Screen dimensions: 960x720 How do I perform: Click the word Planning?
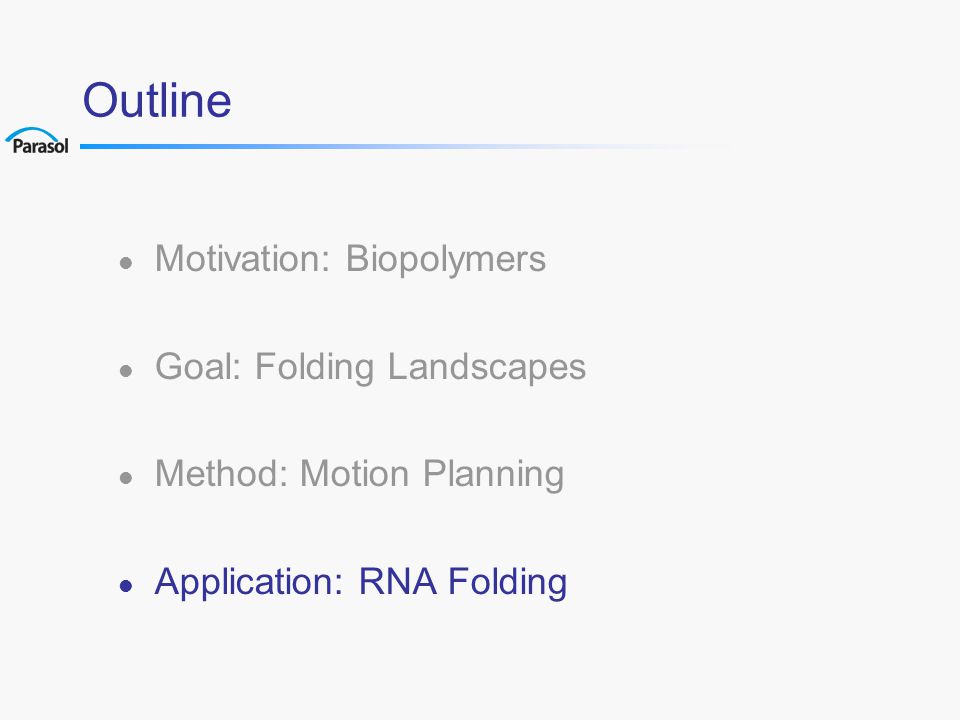click(494, 475)
